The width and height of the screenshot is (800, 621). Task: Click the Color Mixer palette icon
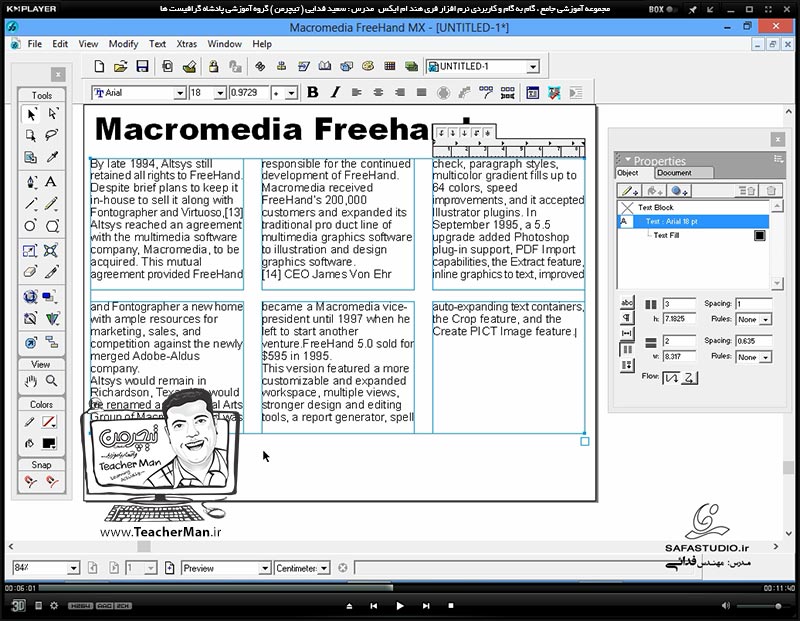click(x=368, y=66)
